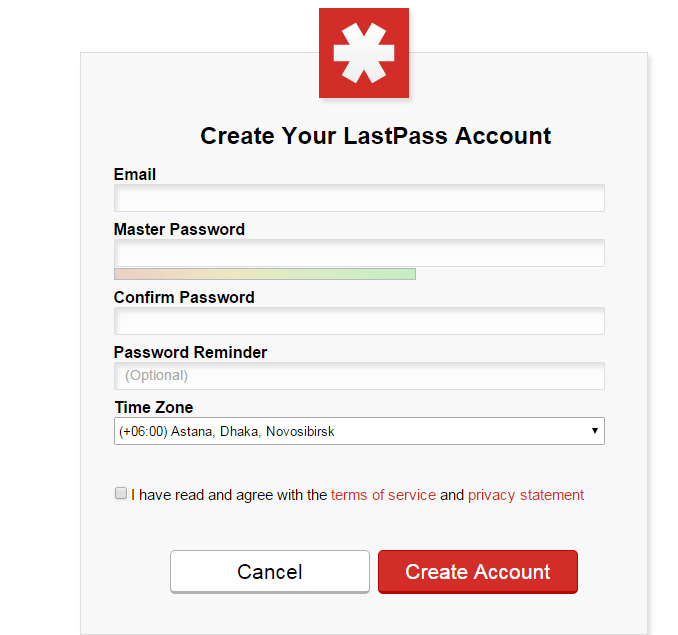Click the LastPass asterisk logo

[x=364, y=53]
